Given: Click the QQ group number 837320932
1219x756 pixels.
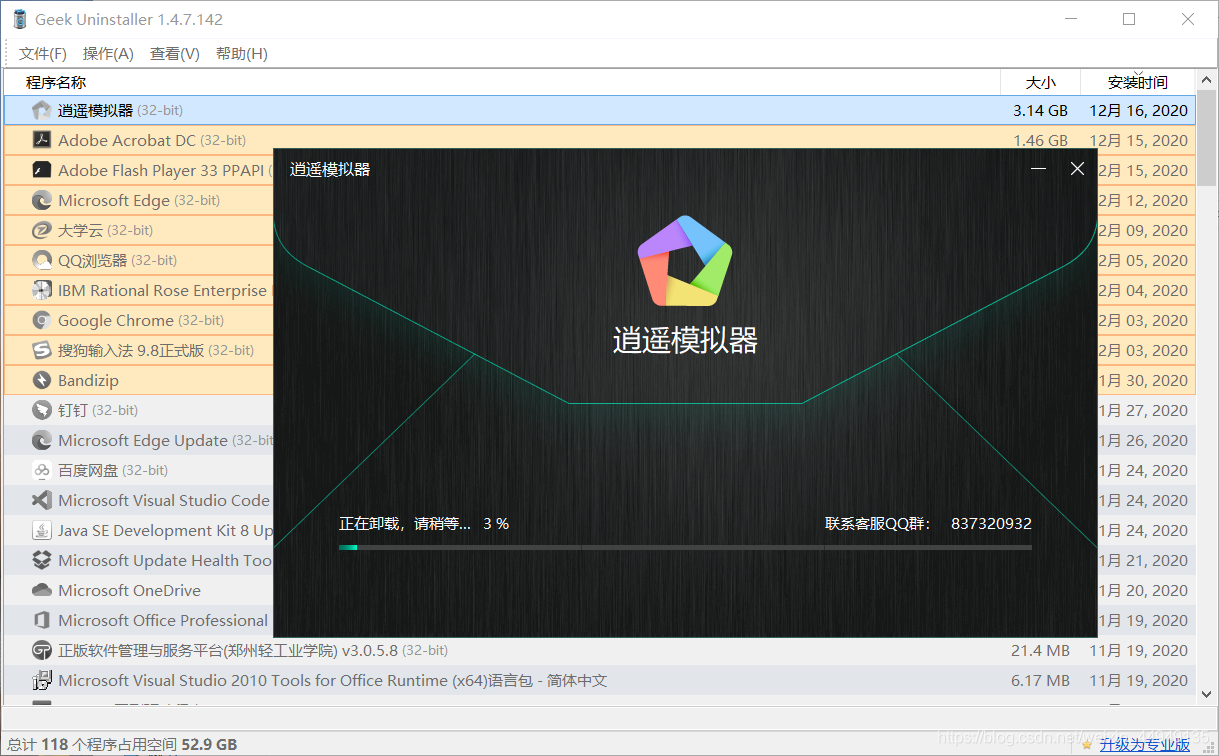Looking at the screenshot, I should 991,523.
